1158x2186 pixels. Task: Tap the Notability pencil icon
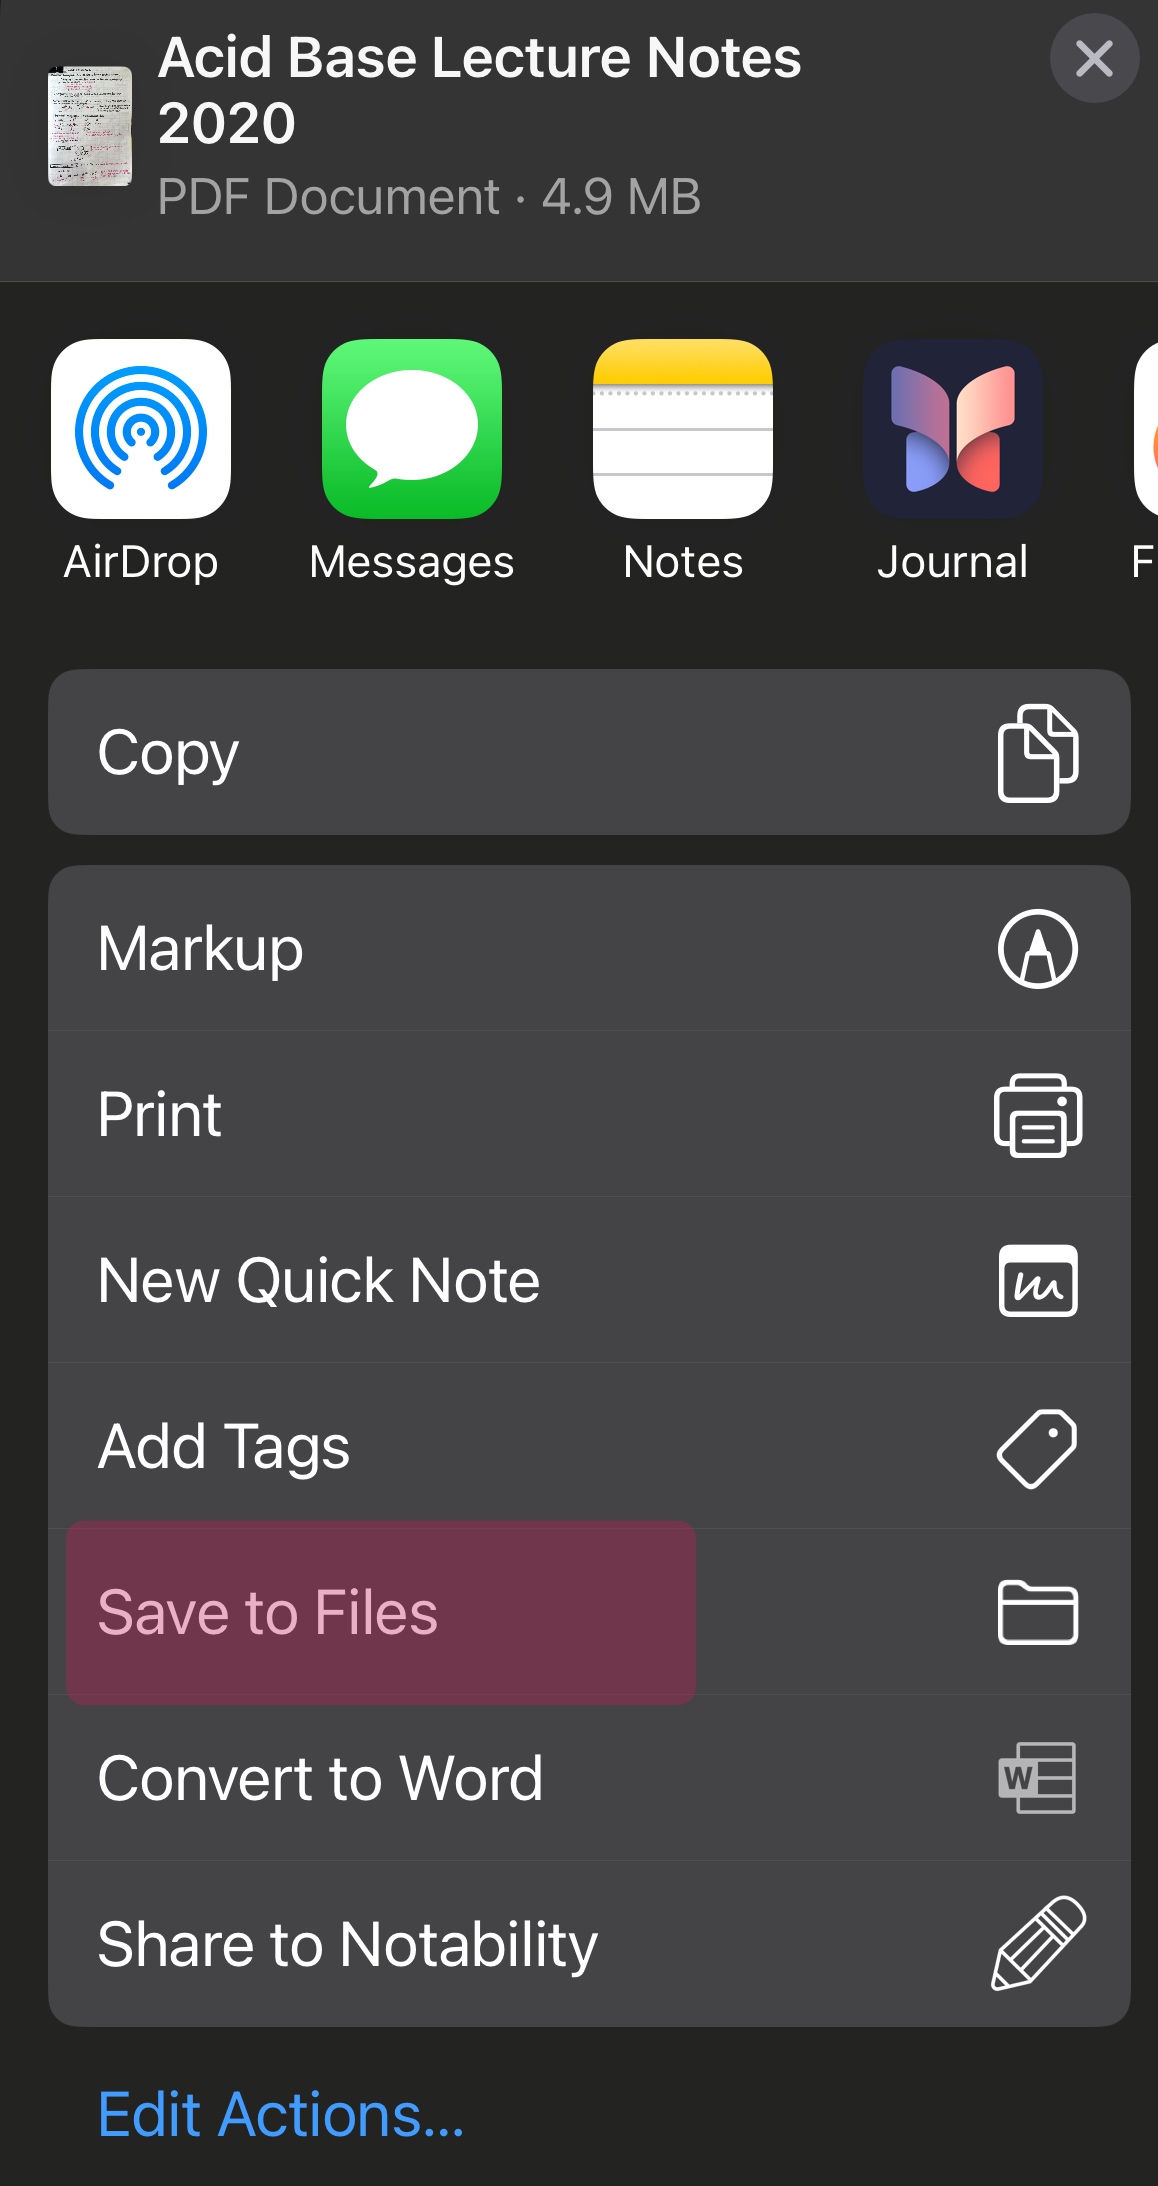point(1038,1943)
